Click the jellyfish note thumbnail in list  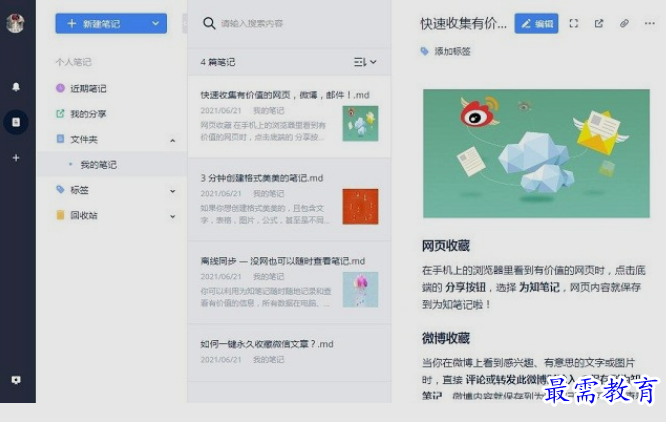[x=360, y=290]
